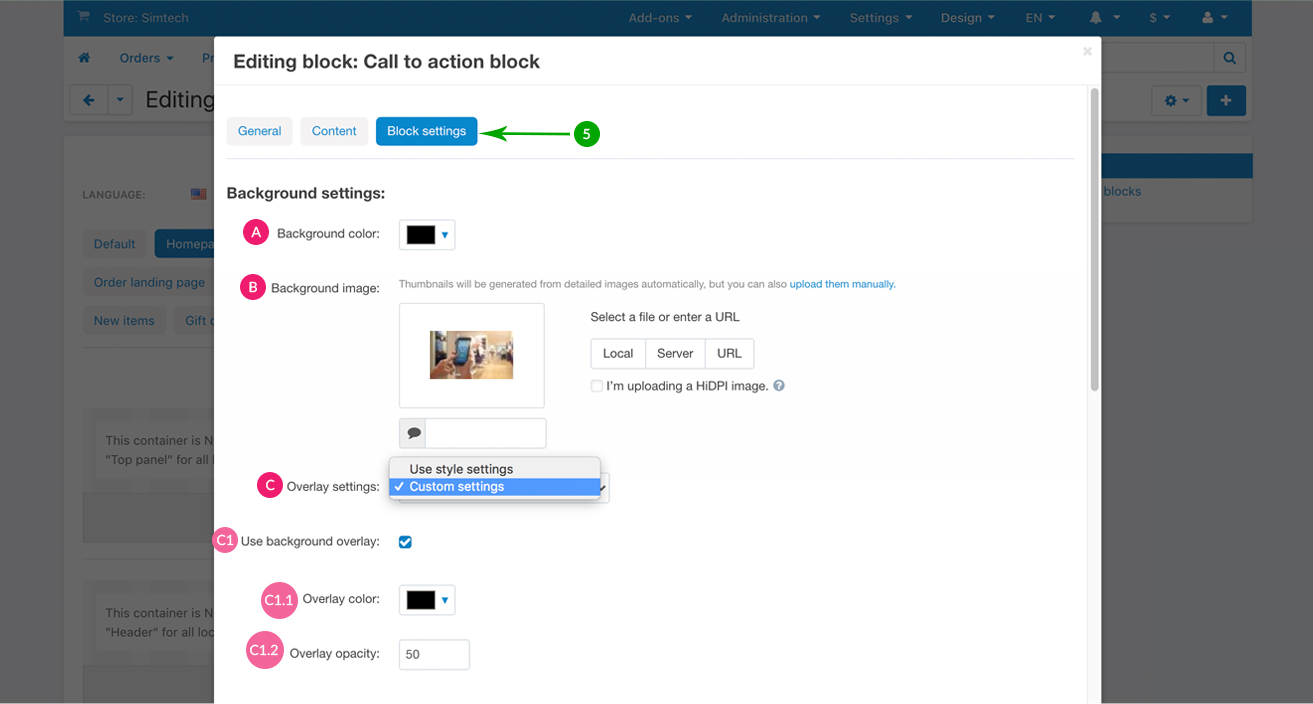Follow the upload them manually link
The height and width of the screenshot is (704, 1313).
842,284
